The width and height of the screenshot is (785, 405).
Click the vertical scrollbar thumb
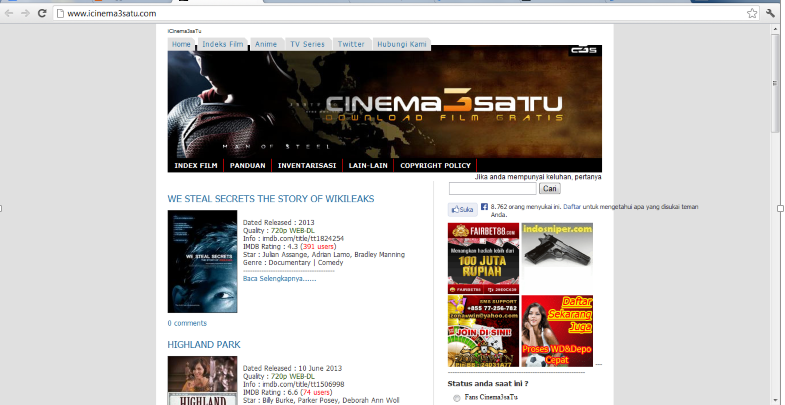(x=775, y=83)
